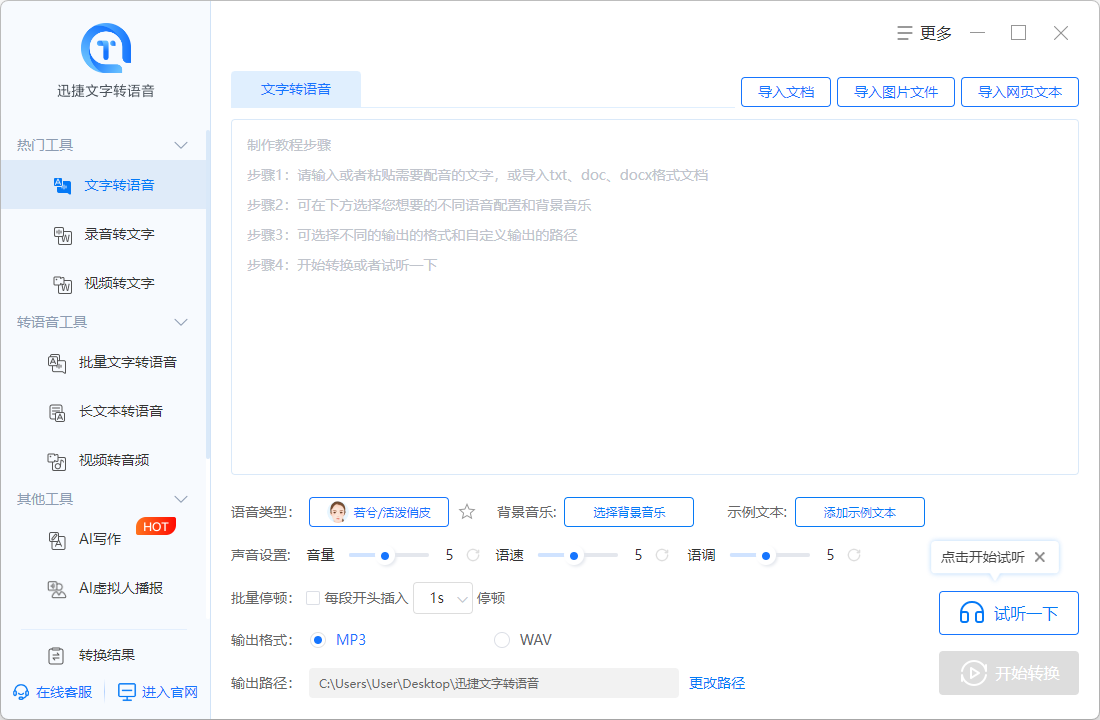Image resolution: width=1100 pixels, height=720 pixels.
Task: Minimize the application window
Action: (x=977, y=33)
